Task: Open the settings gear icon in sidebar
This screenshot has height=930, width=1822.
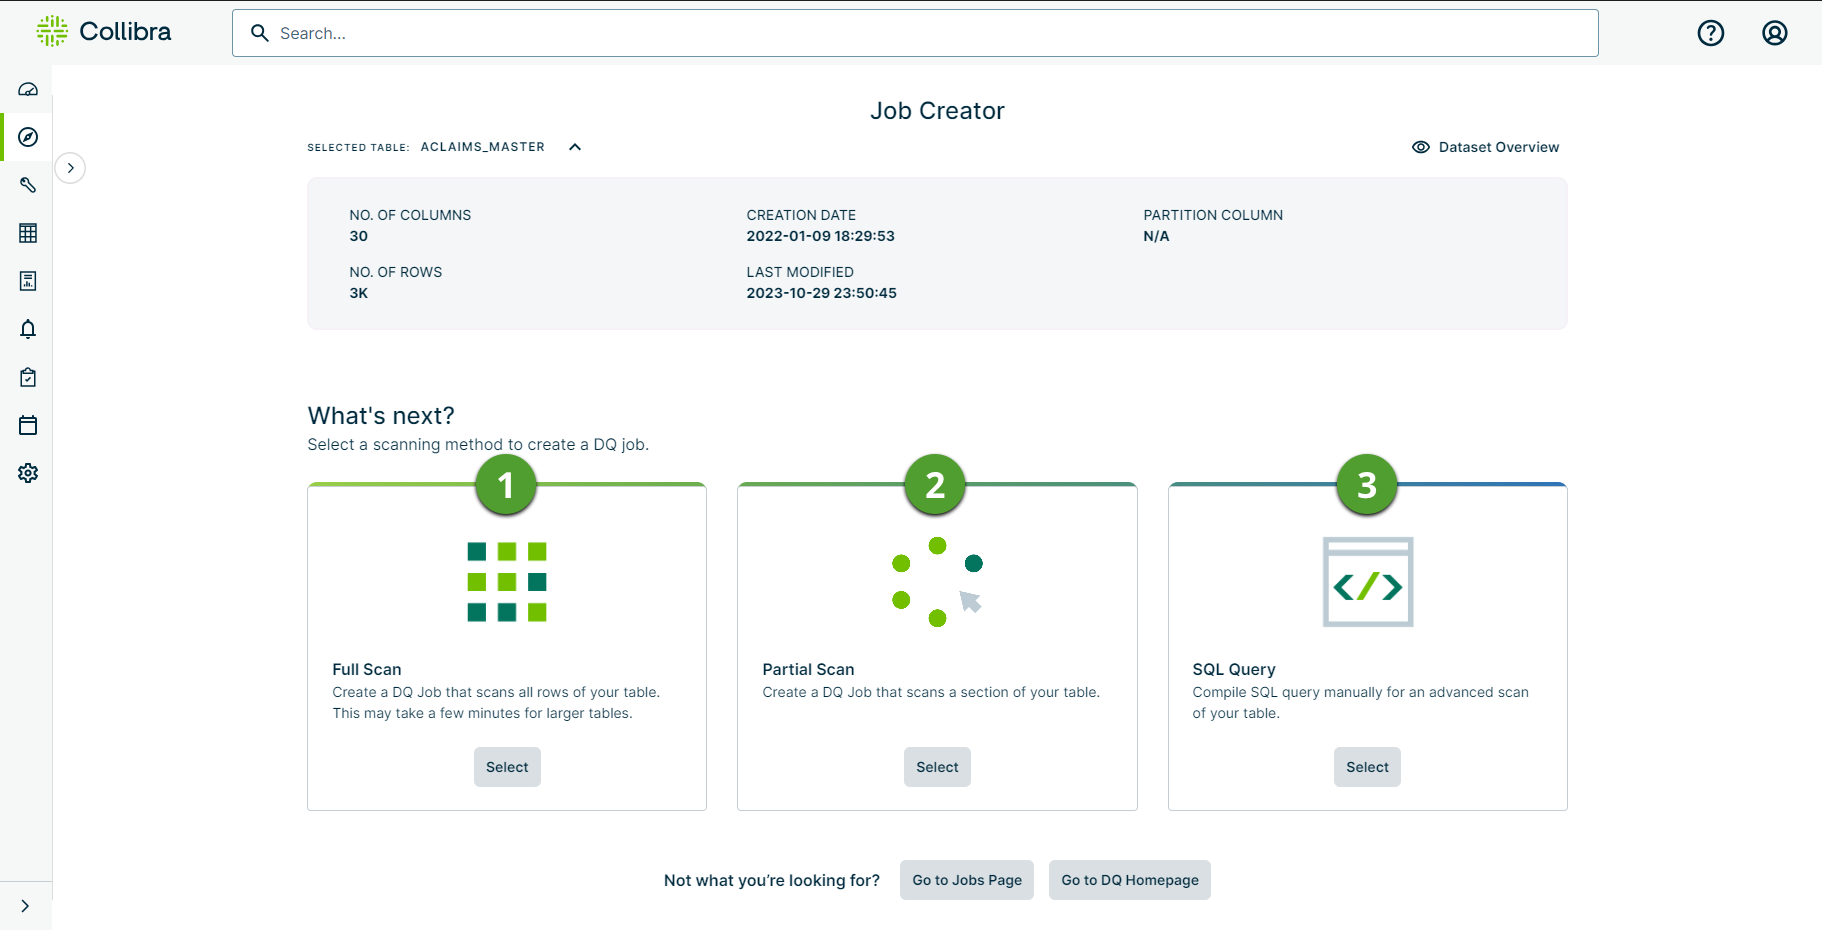Action: [x=28, y=473]
